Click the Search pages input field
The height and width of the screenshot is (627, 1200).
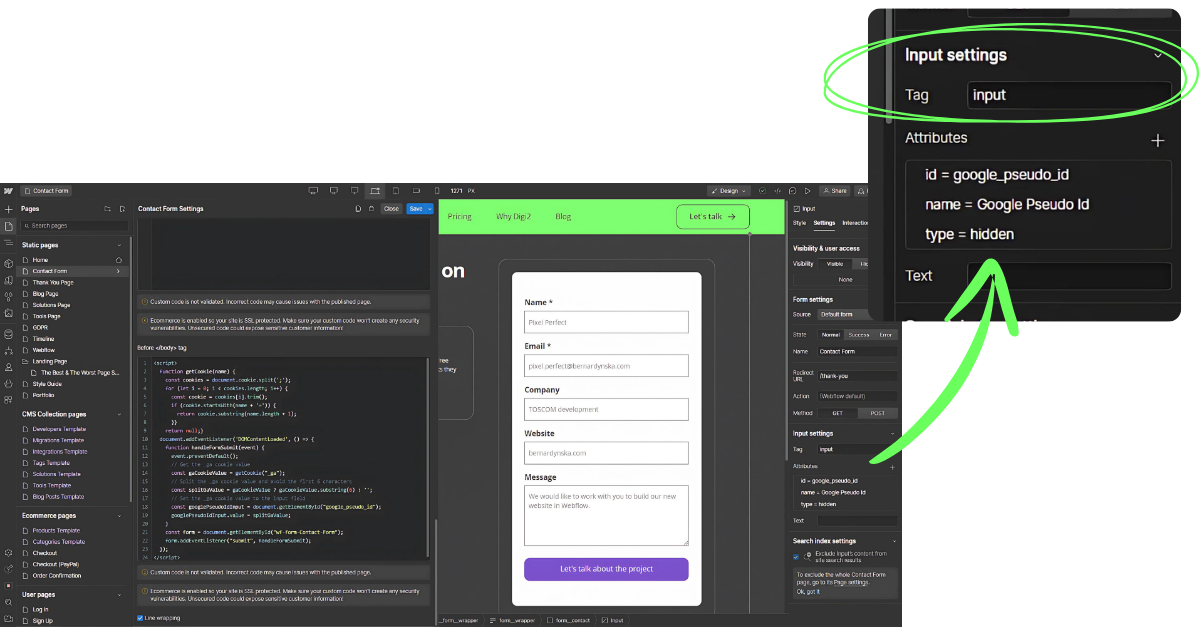pyautogui.click(x=74, y=226)
